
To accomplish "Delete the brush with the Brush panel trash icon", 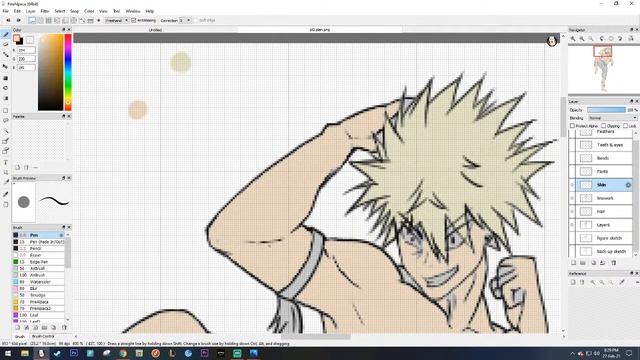I will click(x=64, y=327).
